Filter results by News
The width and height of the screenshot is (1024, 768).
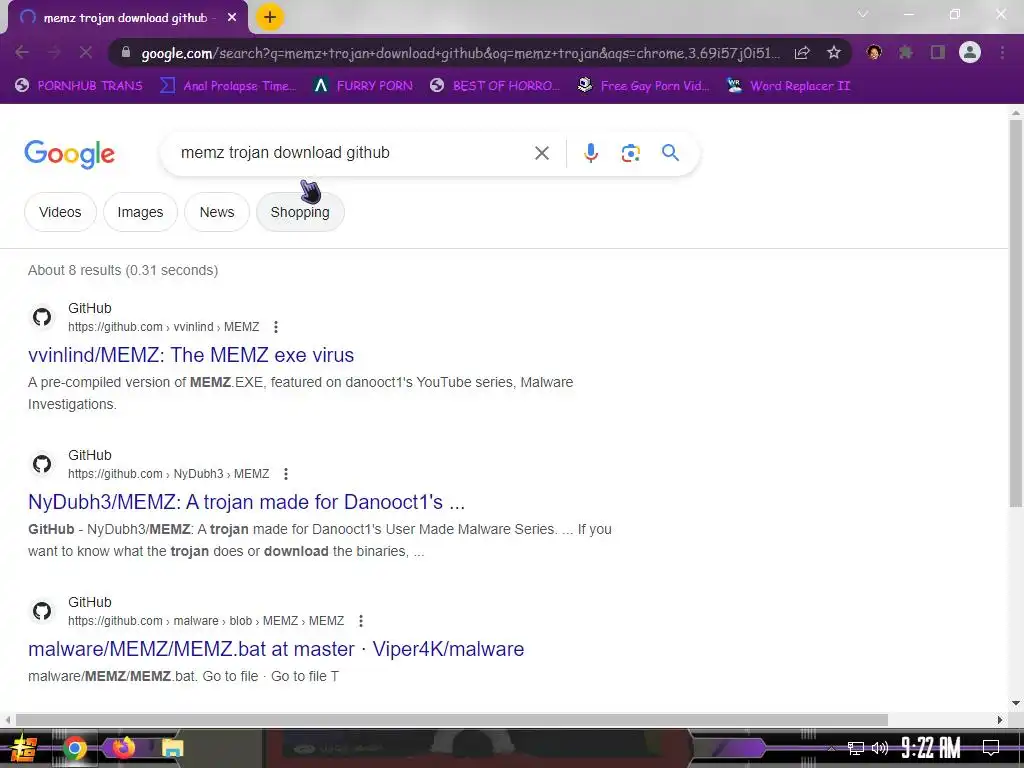click(217, 212)
